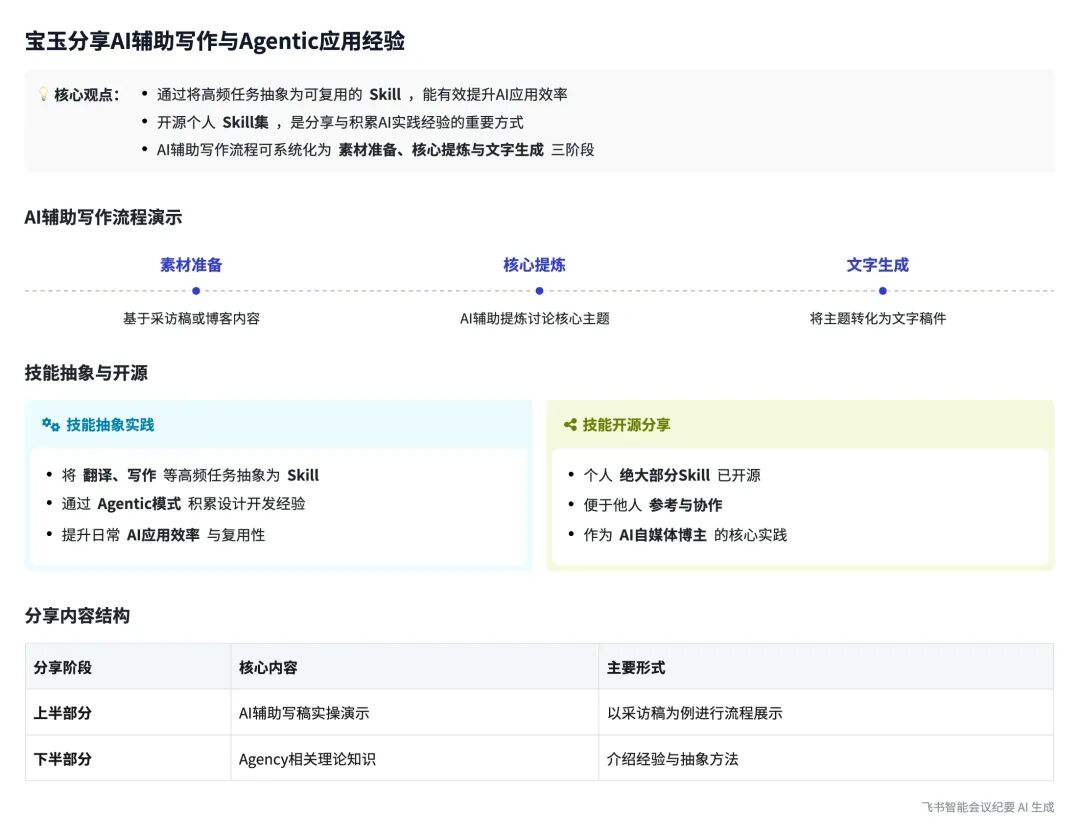Click the bullet 提升日常 AI应用效率 与复用性
The width and height of the screenshot is (1080, 838).
click(x=163, y=535)
